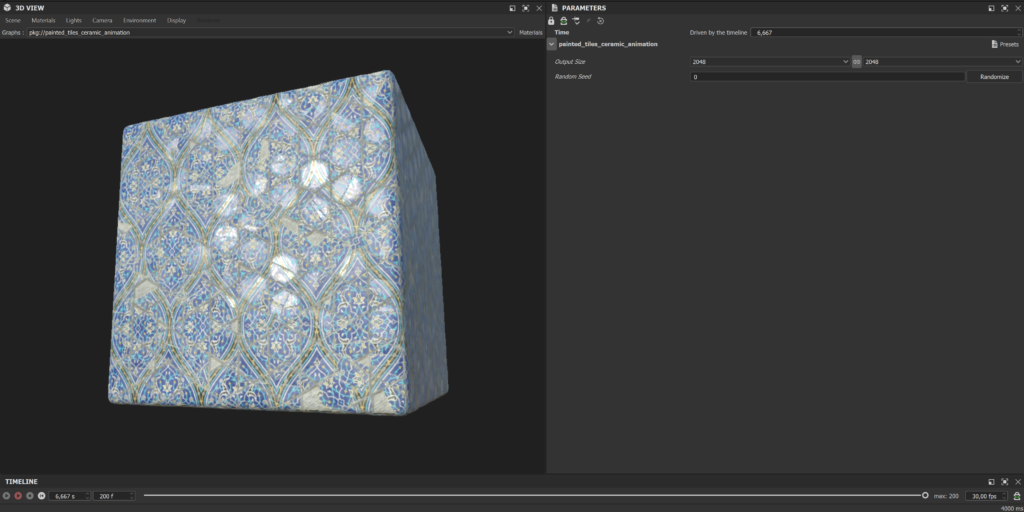Click the reset history icon in Parameters
This screenshot has height=512, width=1024.
[600, 20]
